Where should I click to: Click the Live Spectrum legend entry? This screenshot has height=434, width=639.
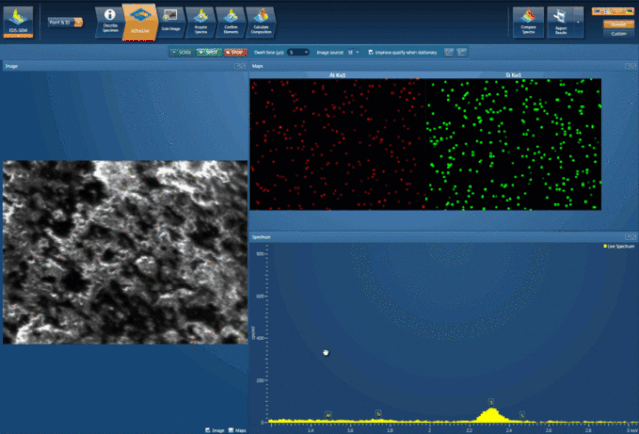[x=619, y=246]
